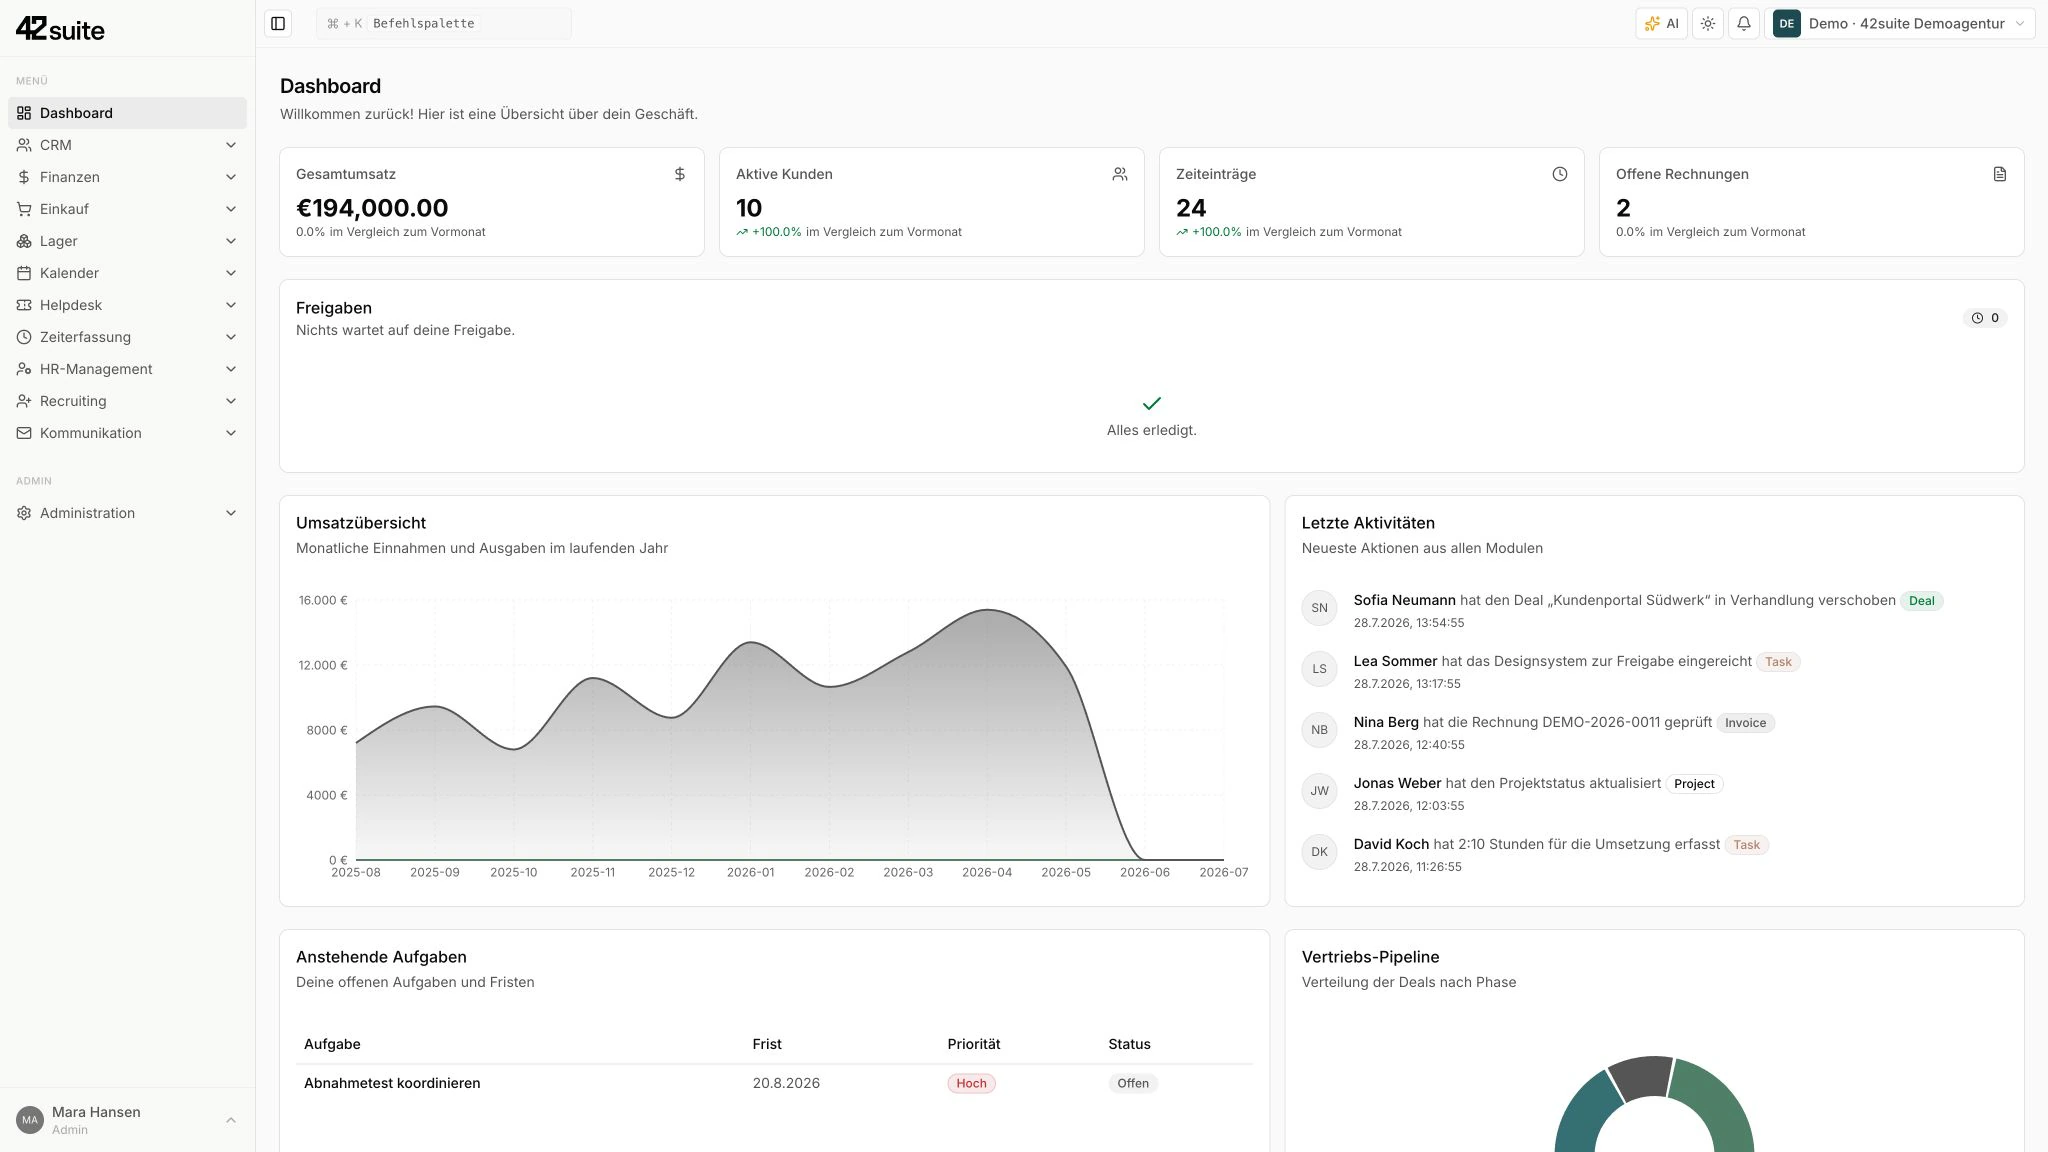Click the Frist column header
The image size is (2048, 1152).
click(x=767, y=1044)
